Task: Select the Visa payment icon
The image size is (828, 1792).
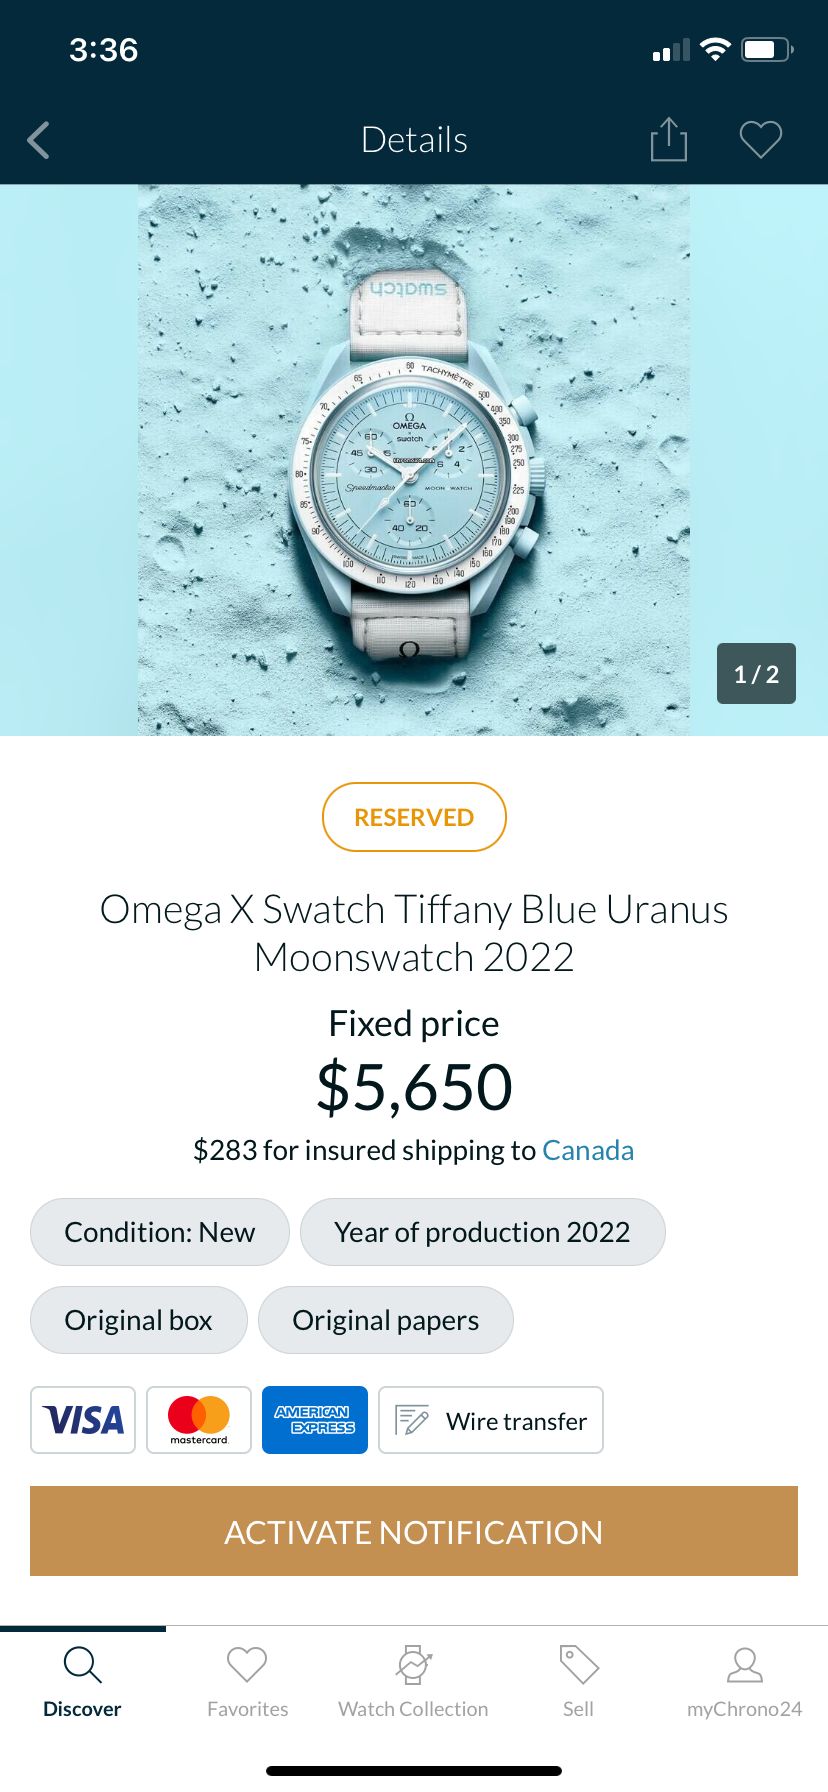Action: point(83,1420)
